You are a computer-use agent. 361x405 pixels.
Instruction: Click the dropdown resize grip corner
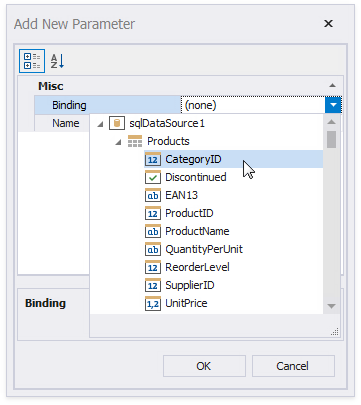coord(335,331)
